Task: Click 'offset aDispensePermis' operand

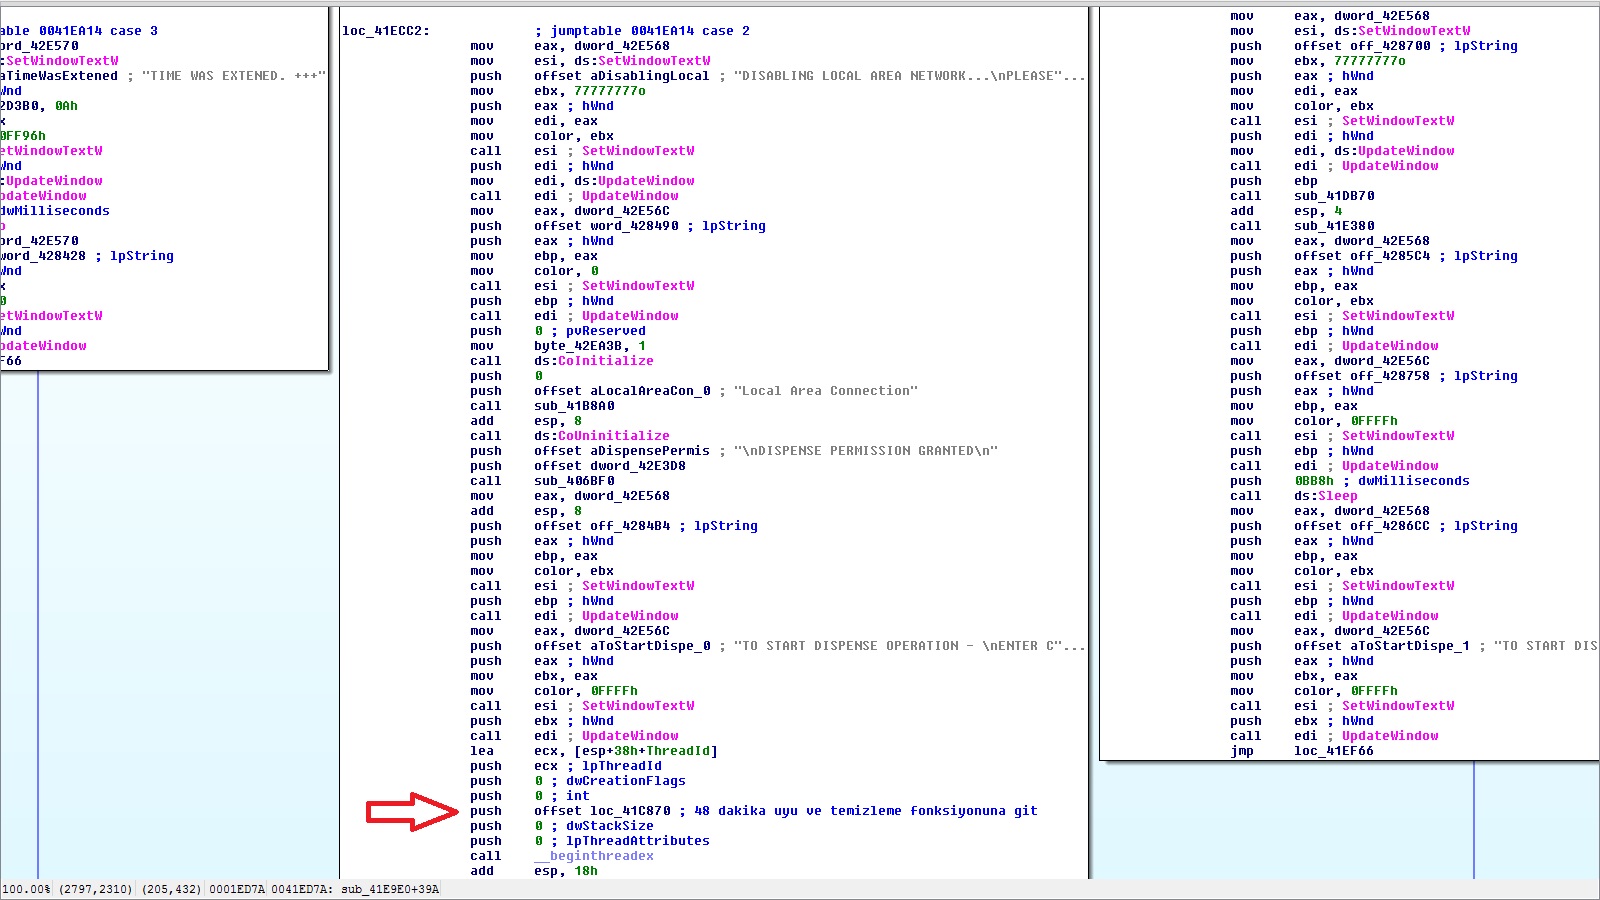Action: click(x=622, y=451)
